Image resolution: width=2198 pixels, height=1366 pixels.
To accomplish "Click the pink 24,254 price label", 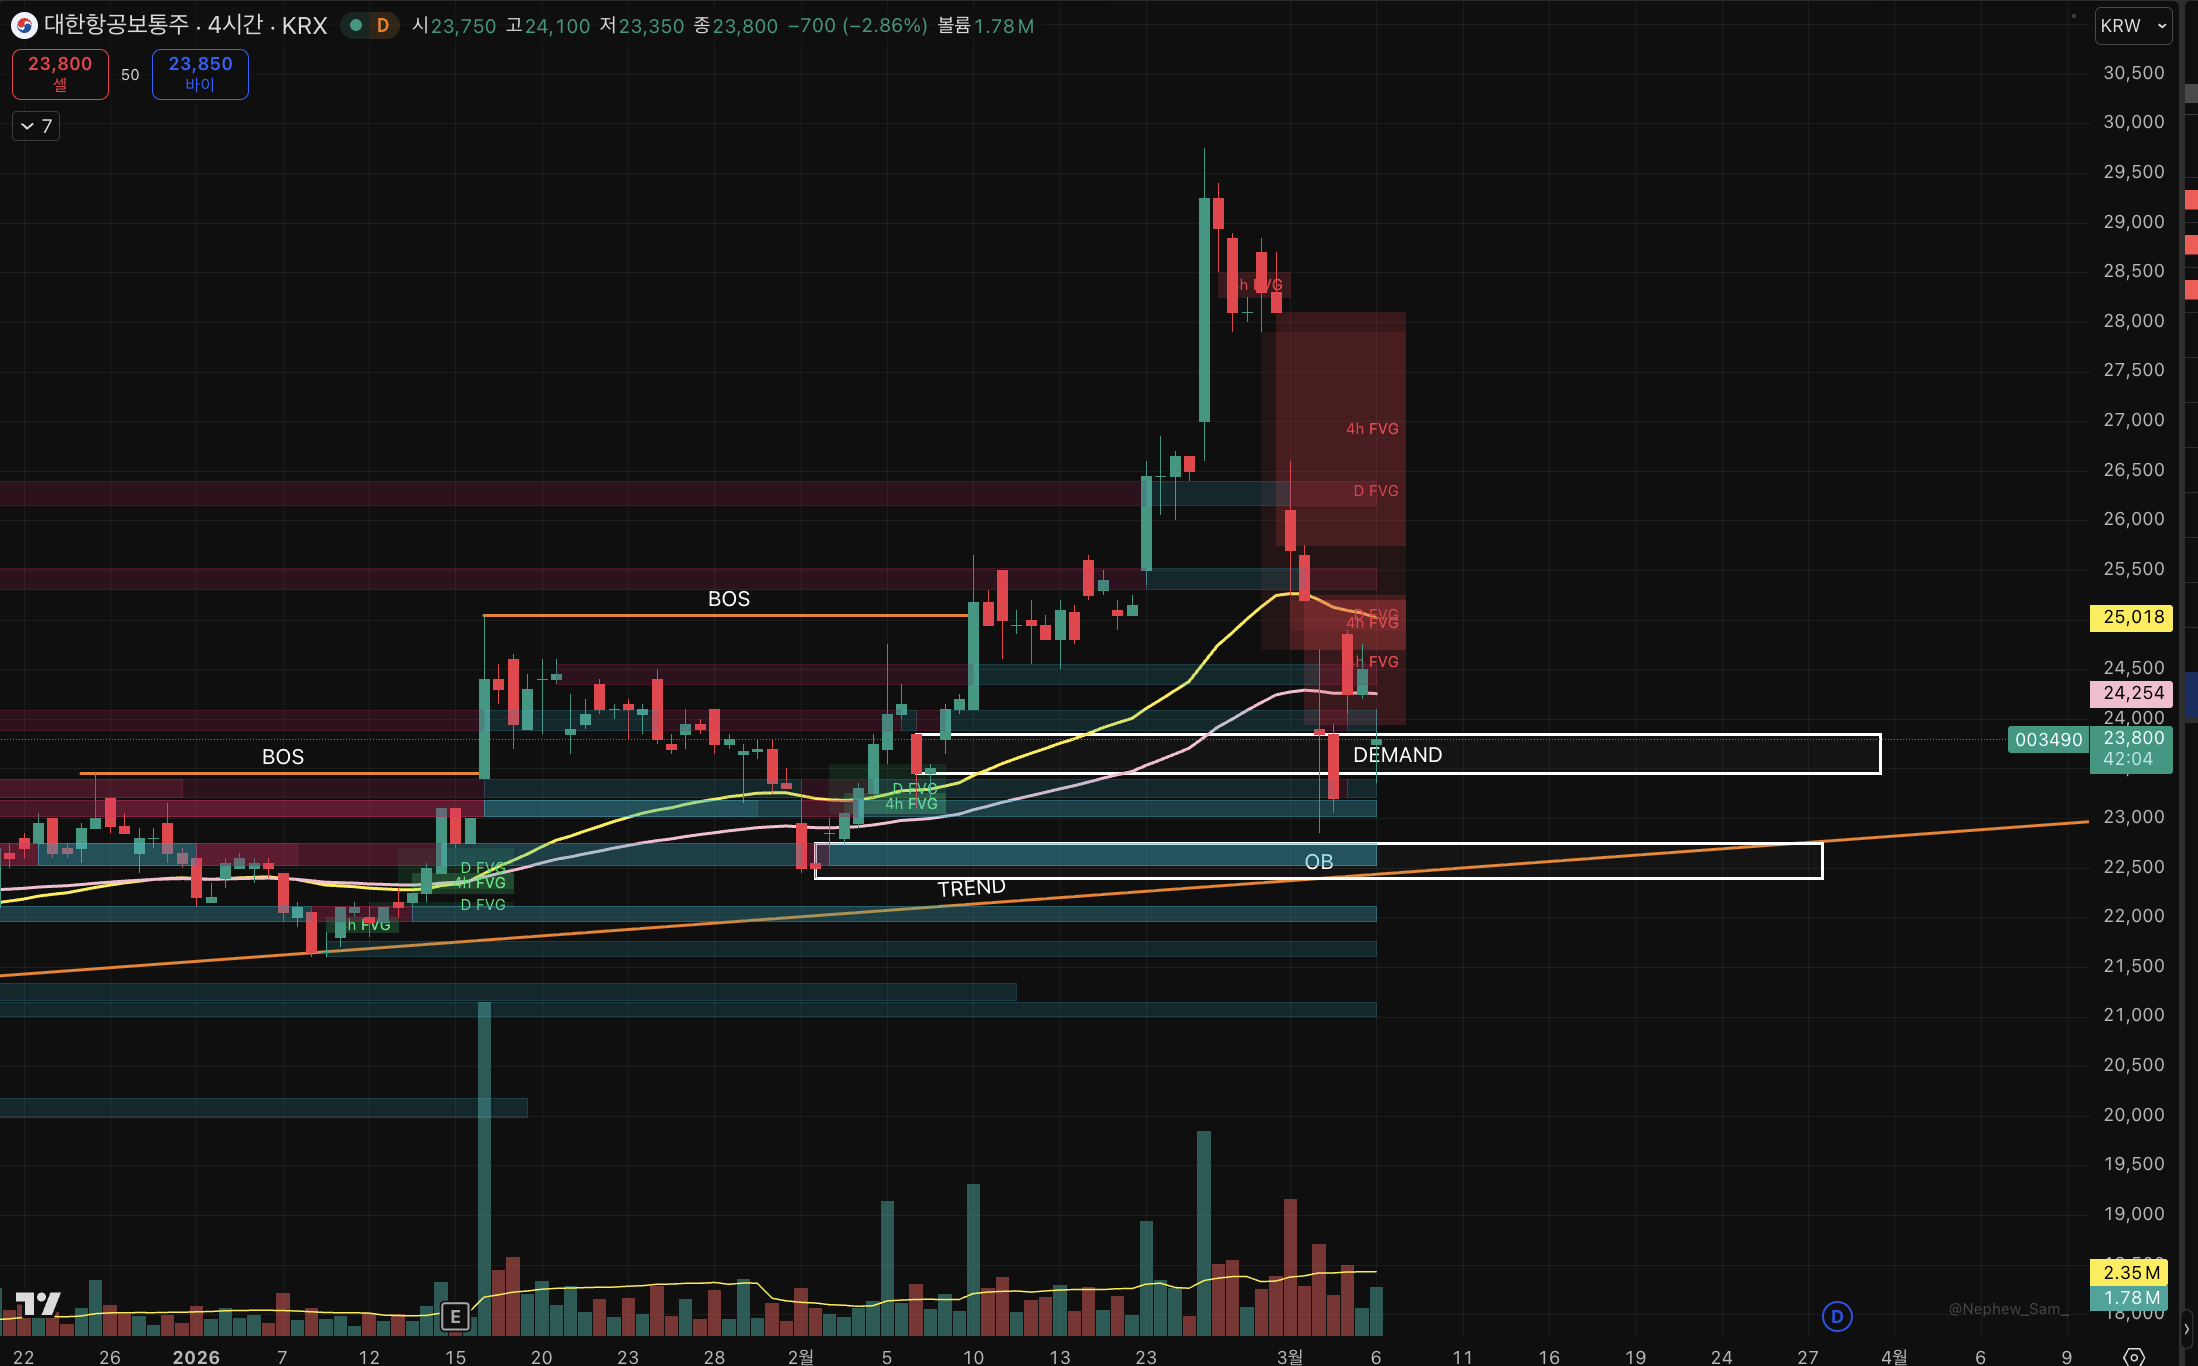I will (2133, 693).
